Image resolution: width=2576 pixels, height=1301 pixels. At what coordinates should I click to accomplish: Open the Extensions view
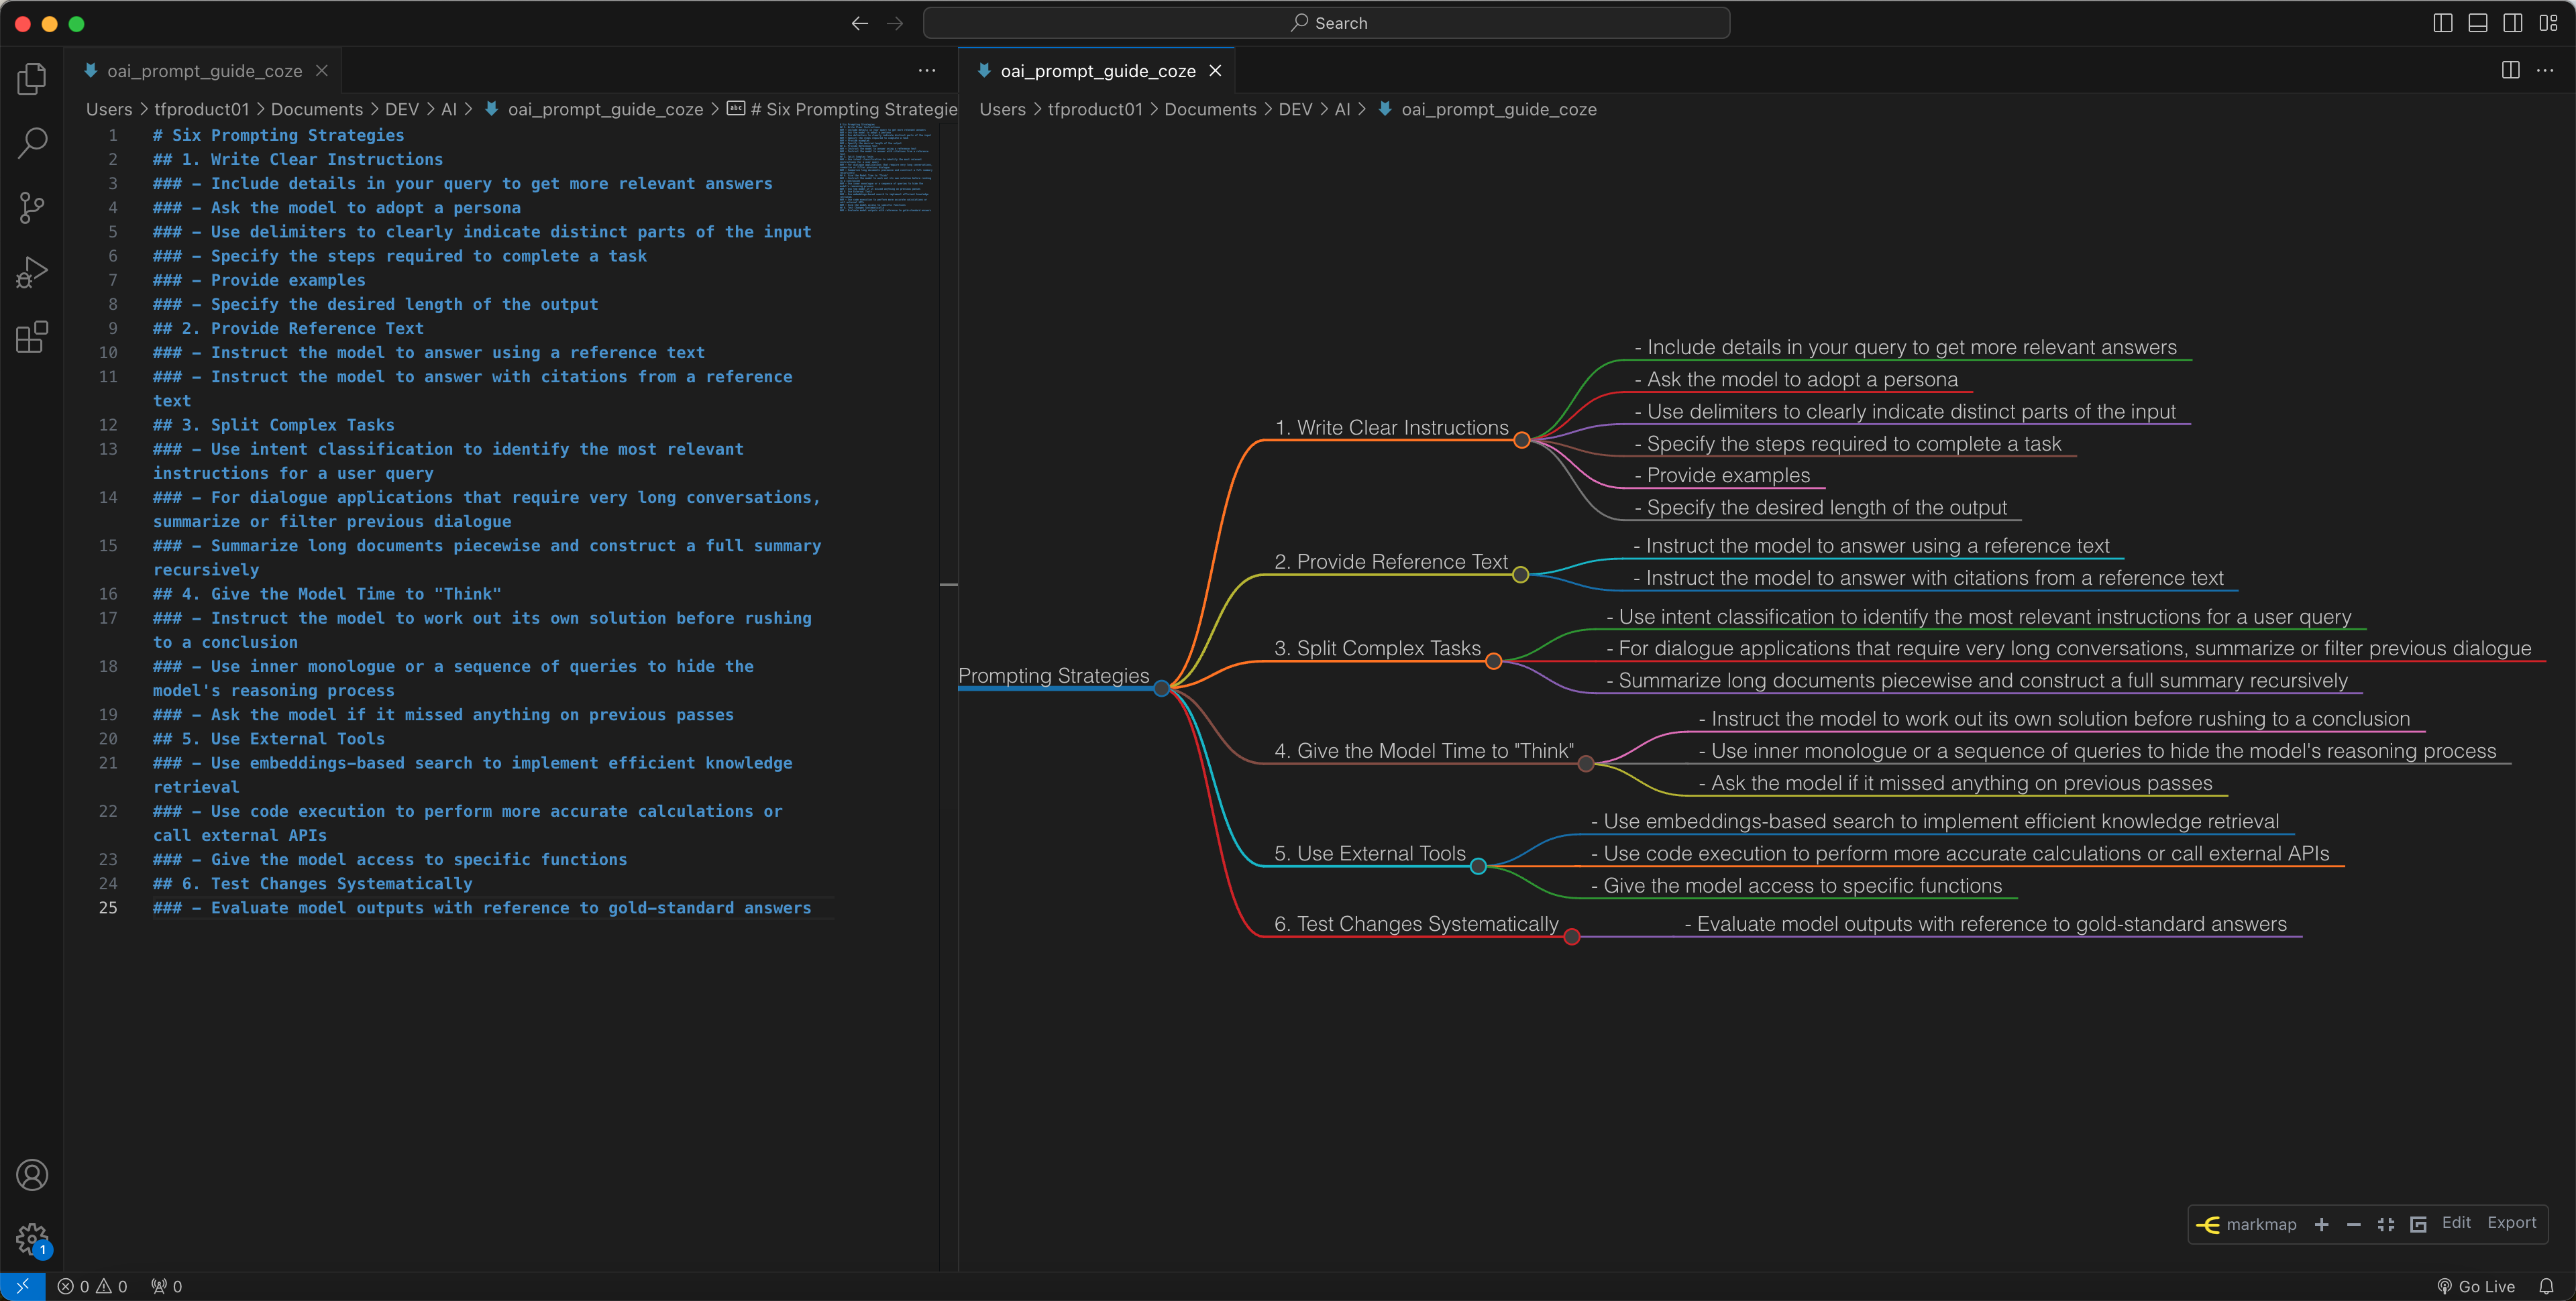point(32,337)
